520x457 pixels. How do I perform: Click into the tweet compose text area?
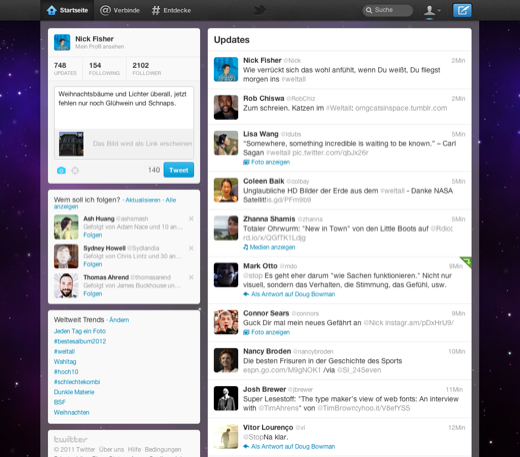click(124, 108)
